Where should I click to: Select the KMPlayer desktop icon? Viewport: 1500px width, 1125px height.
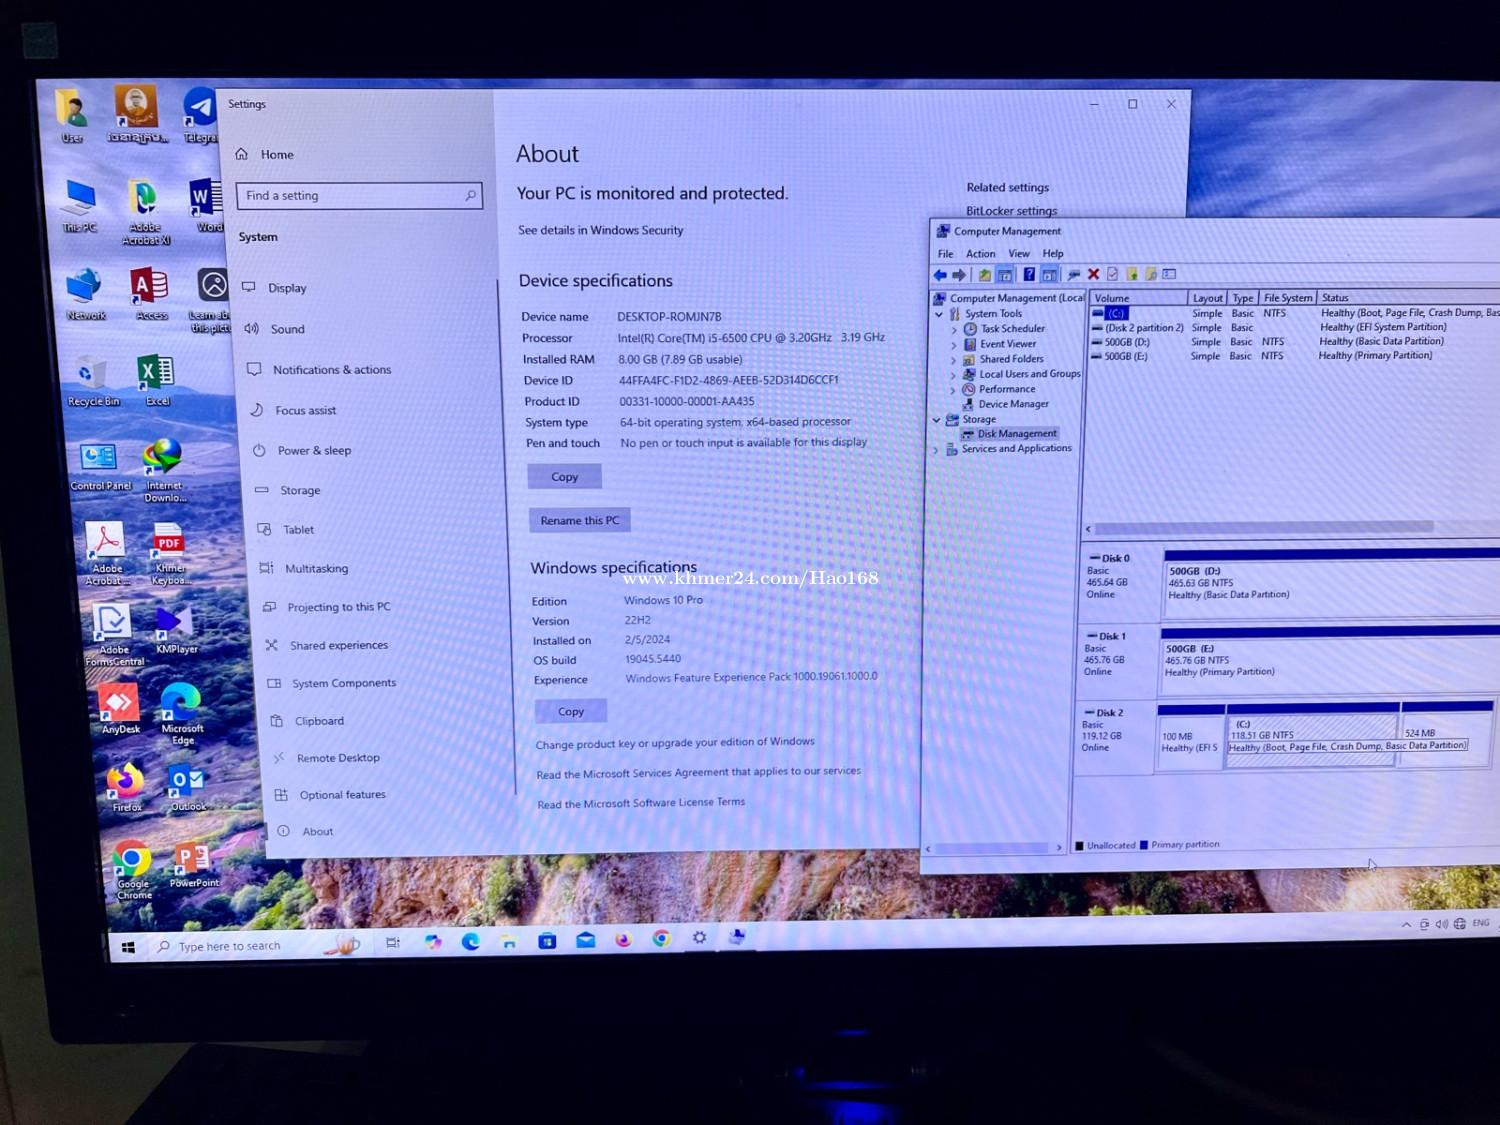(175, 629)
